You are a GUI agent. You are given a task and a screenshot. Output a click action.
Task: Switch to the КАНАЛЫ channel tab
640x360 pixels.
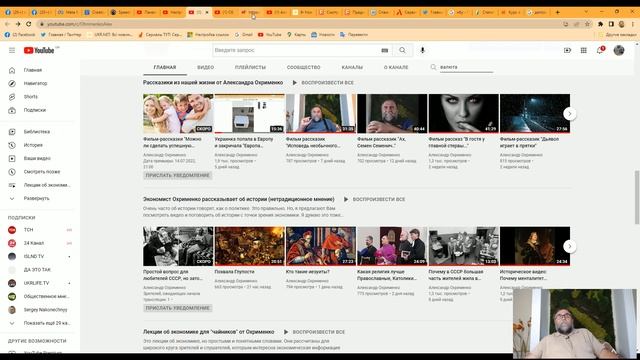(x=352, y=67)
